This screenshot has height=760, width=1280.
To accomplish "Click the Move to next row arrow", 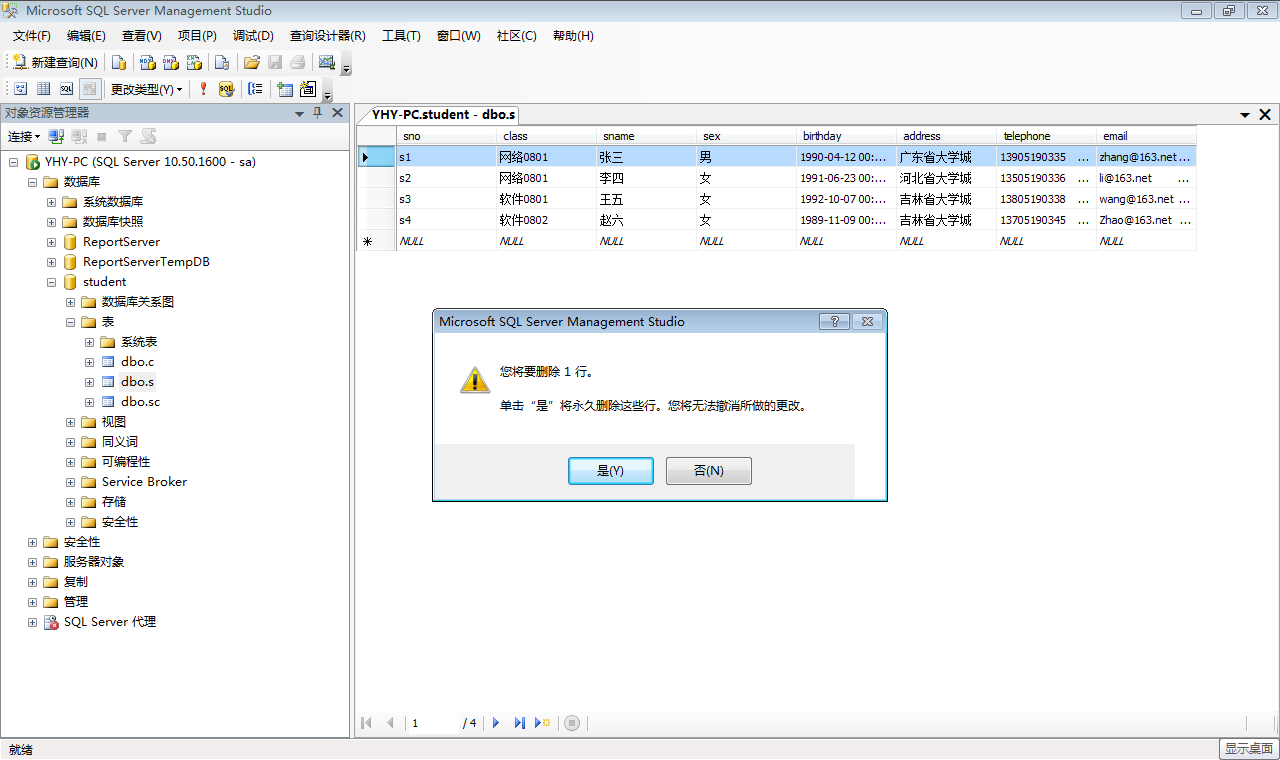I will [x=496, y=723].
